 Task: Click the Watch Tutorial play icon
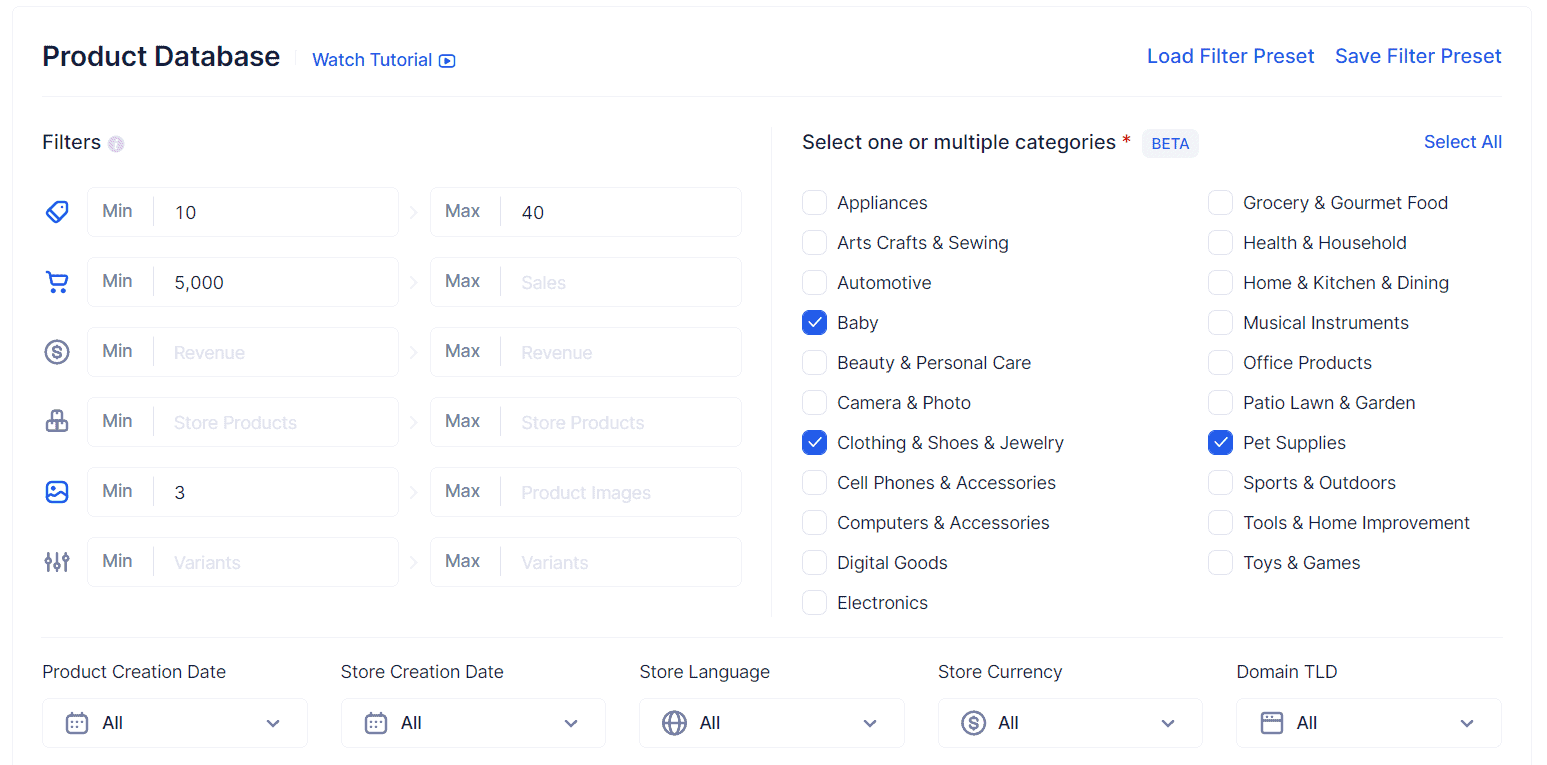pyautogui.click(x=447, y=60)
